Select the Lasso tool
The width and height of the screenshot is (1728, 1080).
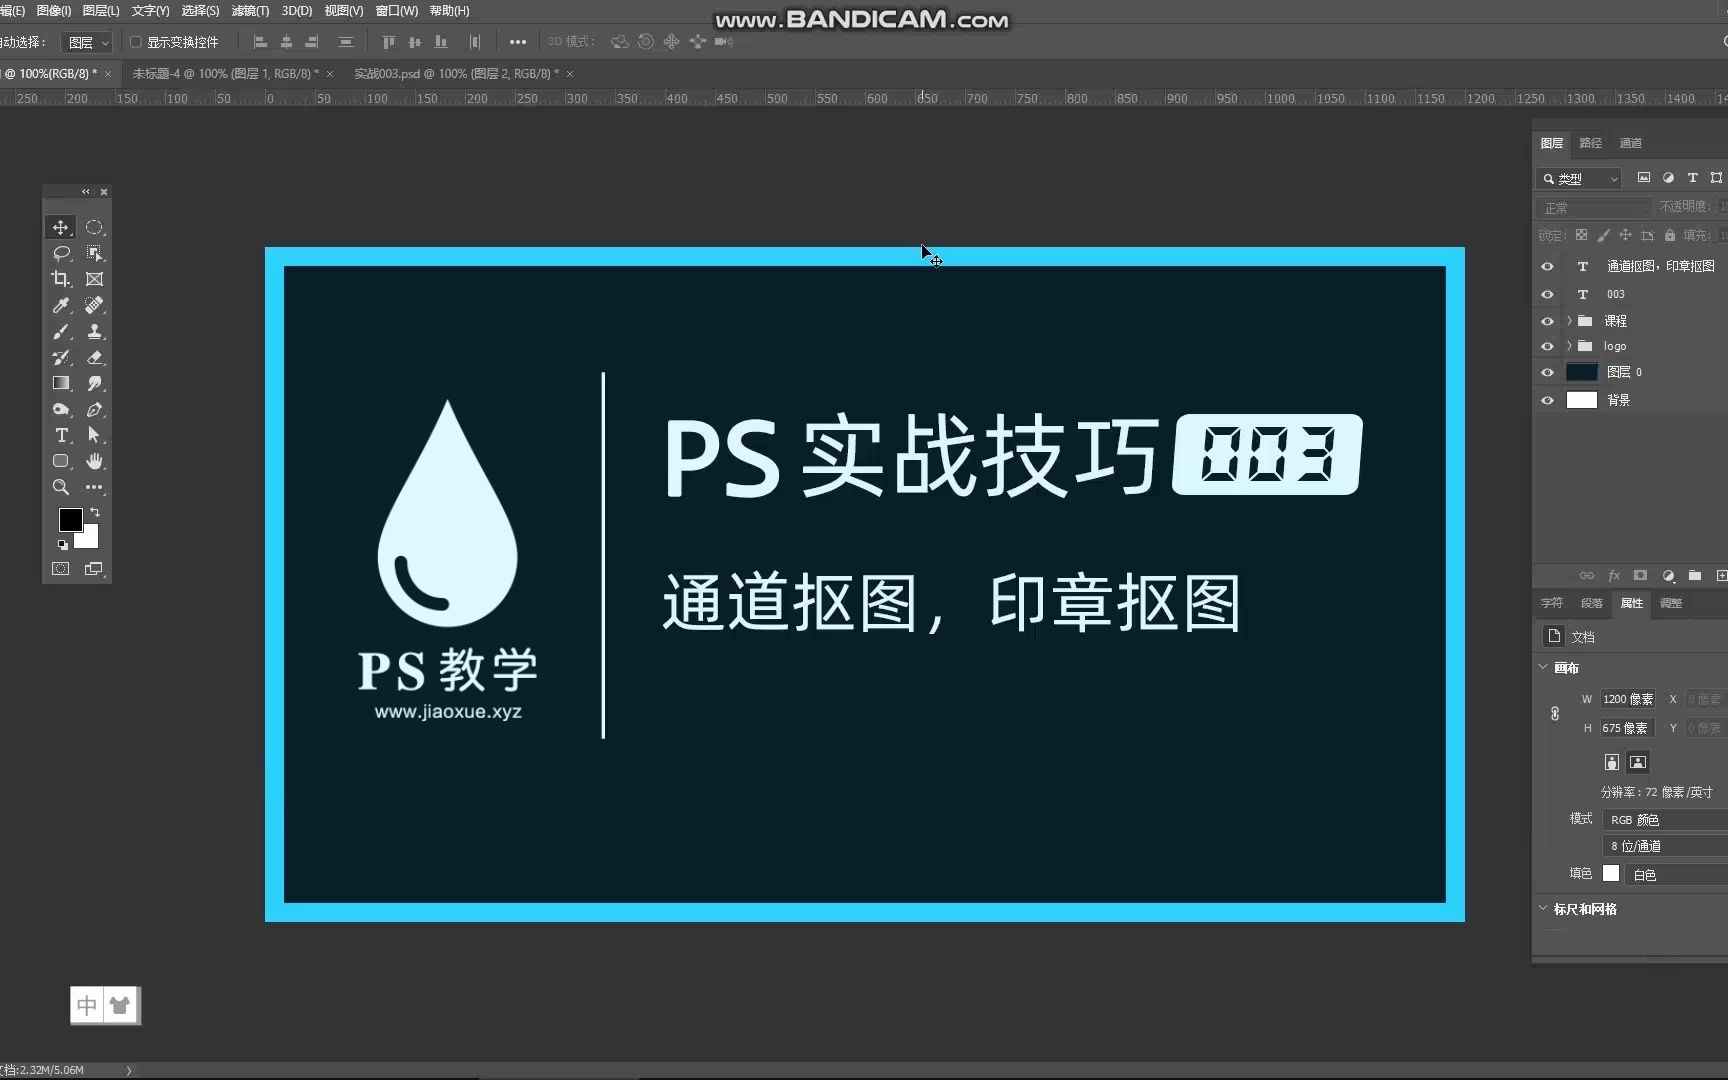[x=61, y=253]
